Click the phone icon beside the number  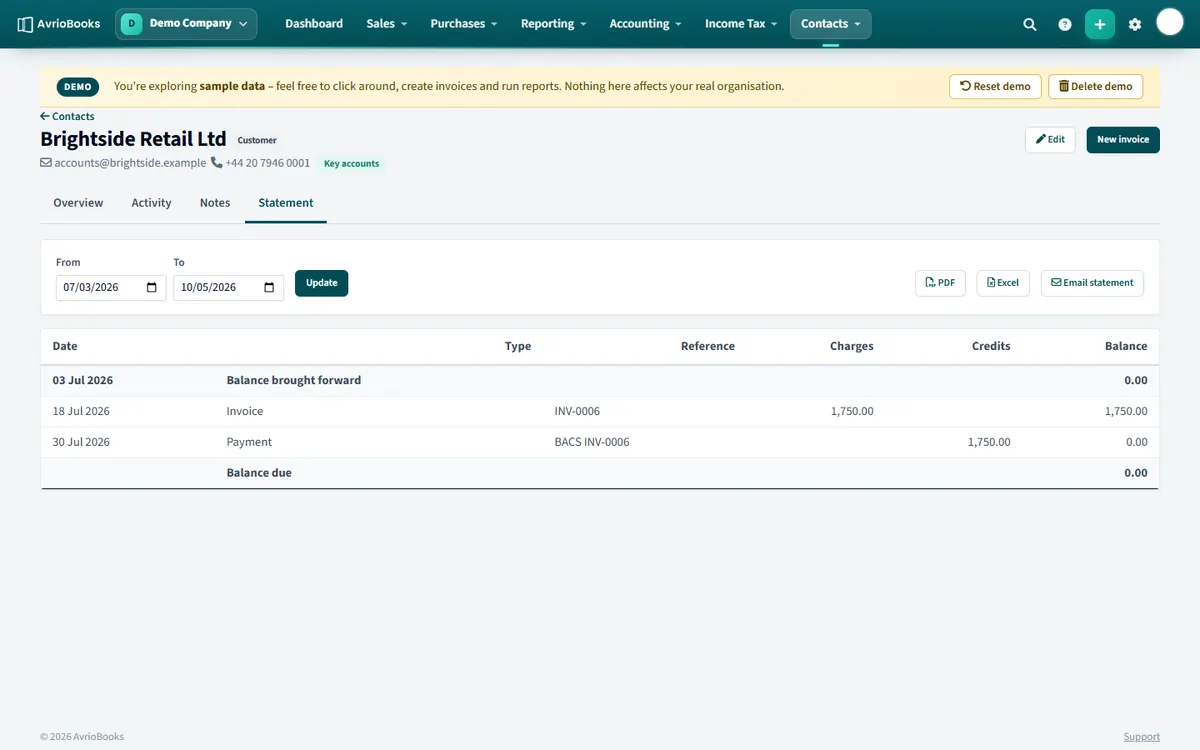[216, 163]
